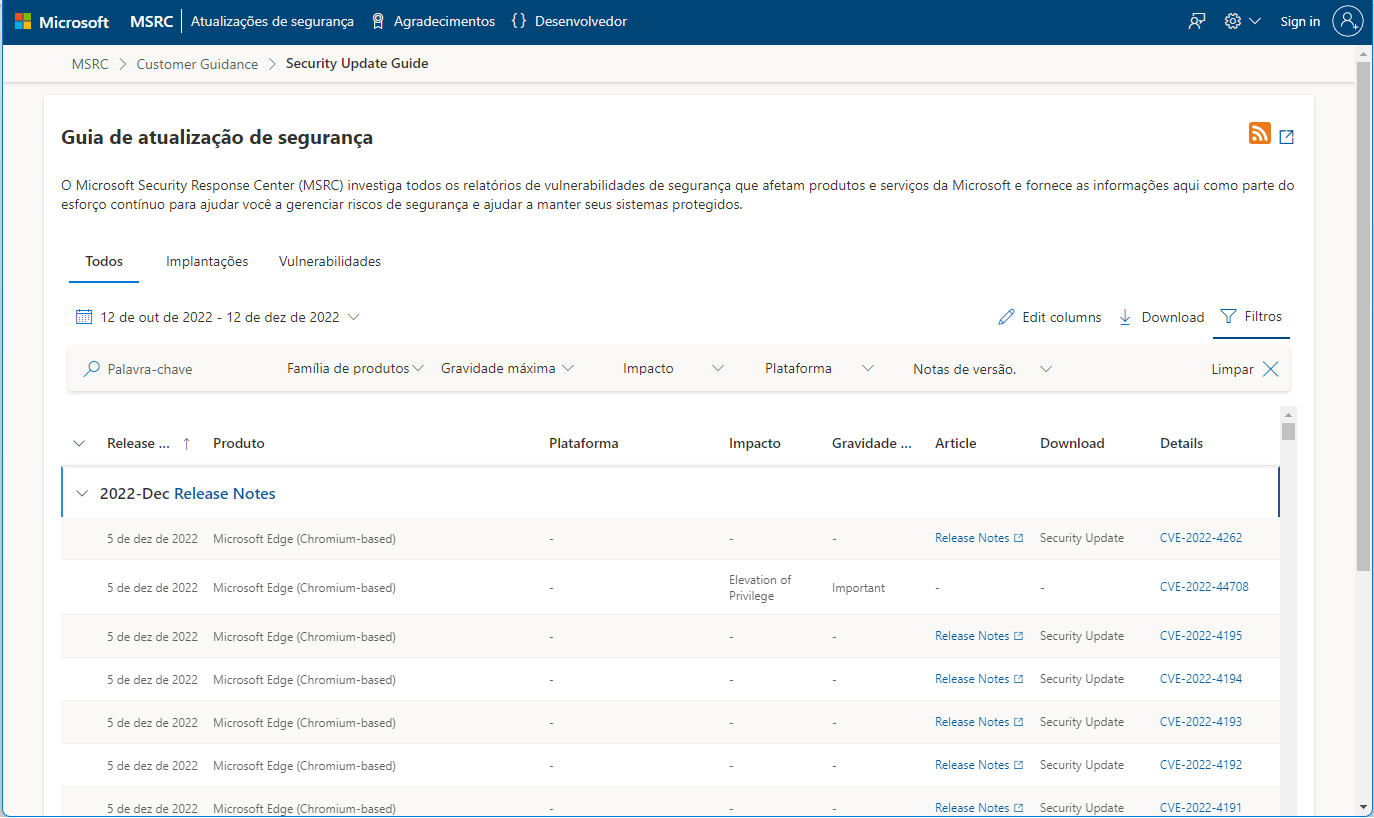This screenshot has height=818, width=1374.
Task: Open the Impacto filter dropdown
Action: tap(673, 368)
